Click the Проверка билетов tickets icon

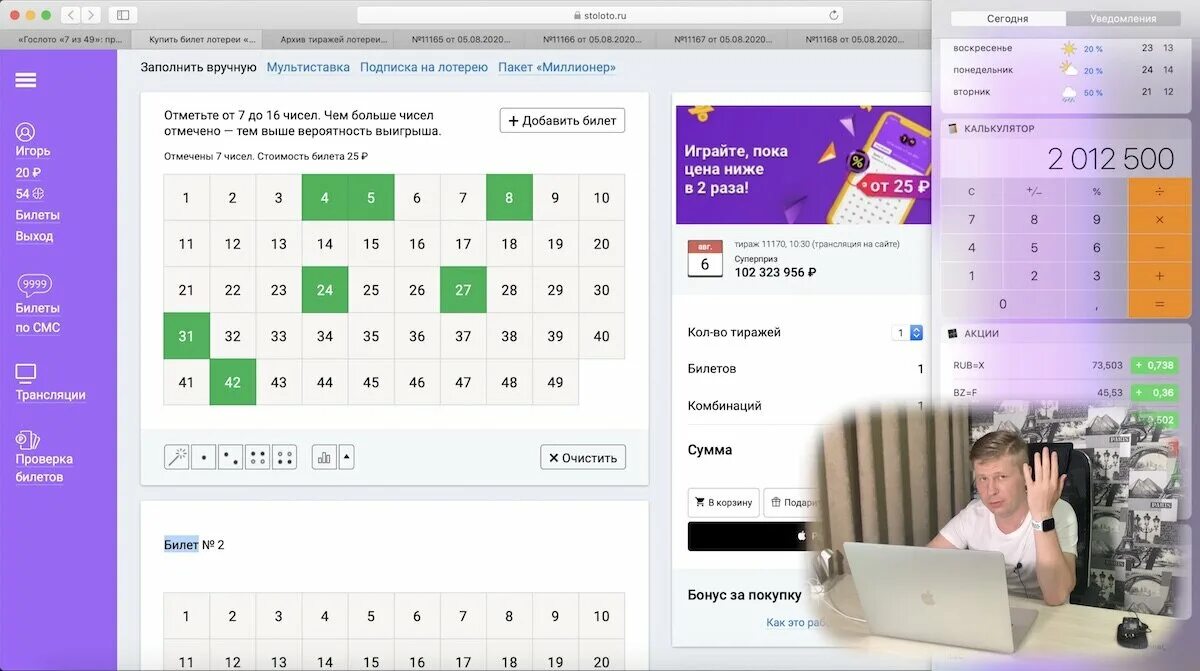coord(28,439)
